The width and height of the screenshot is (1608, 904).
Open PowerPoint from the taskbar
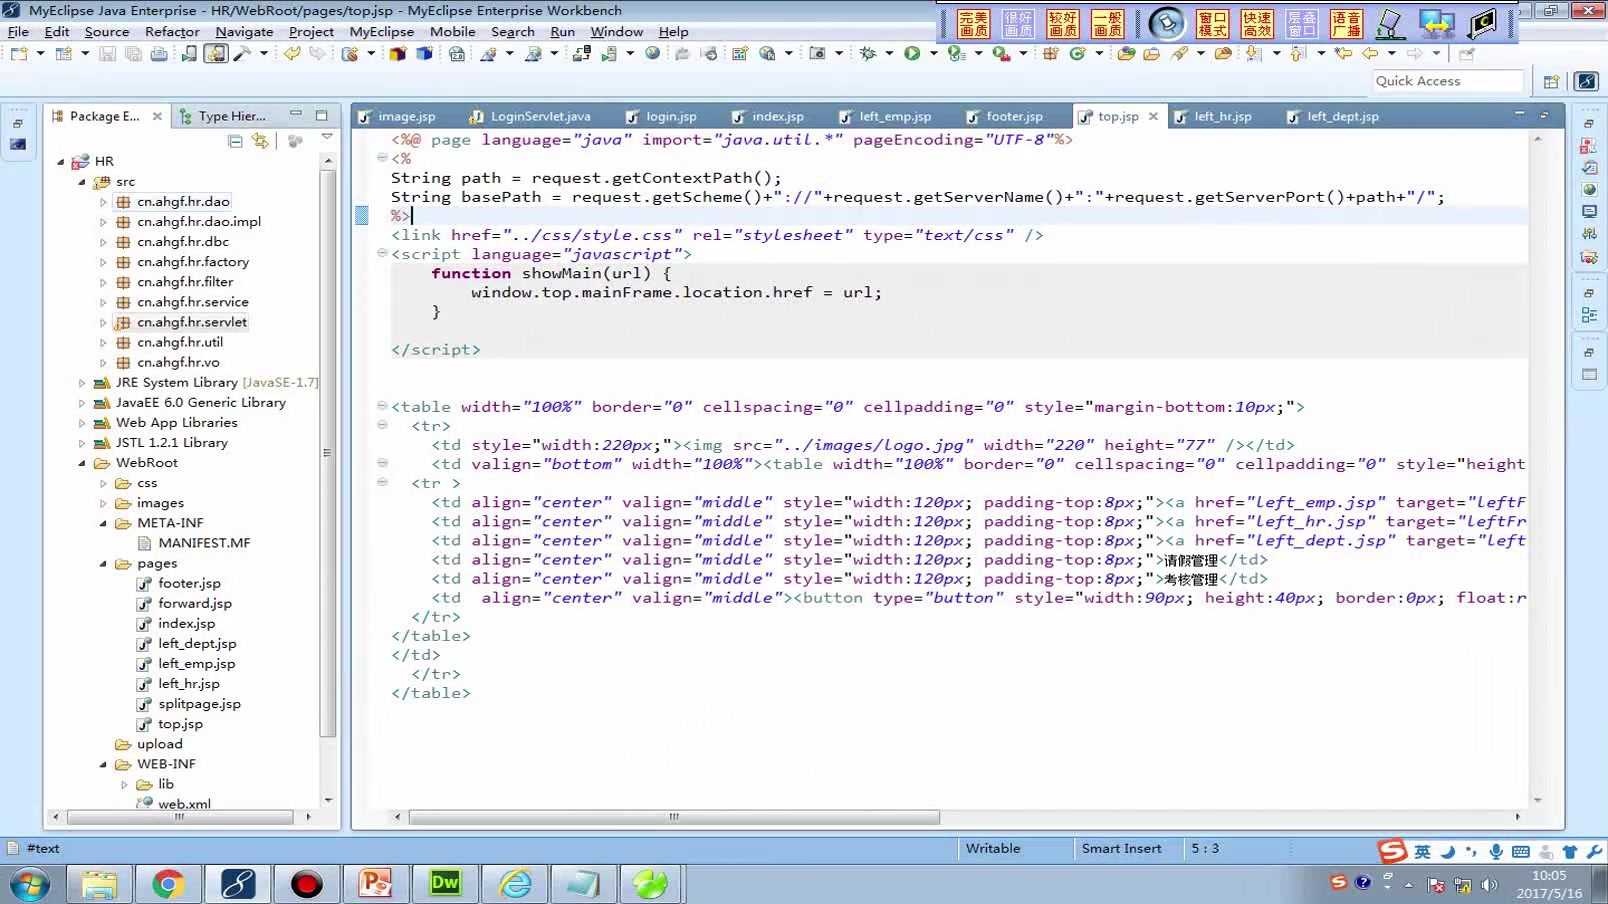[x=375, y=884]
